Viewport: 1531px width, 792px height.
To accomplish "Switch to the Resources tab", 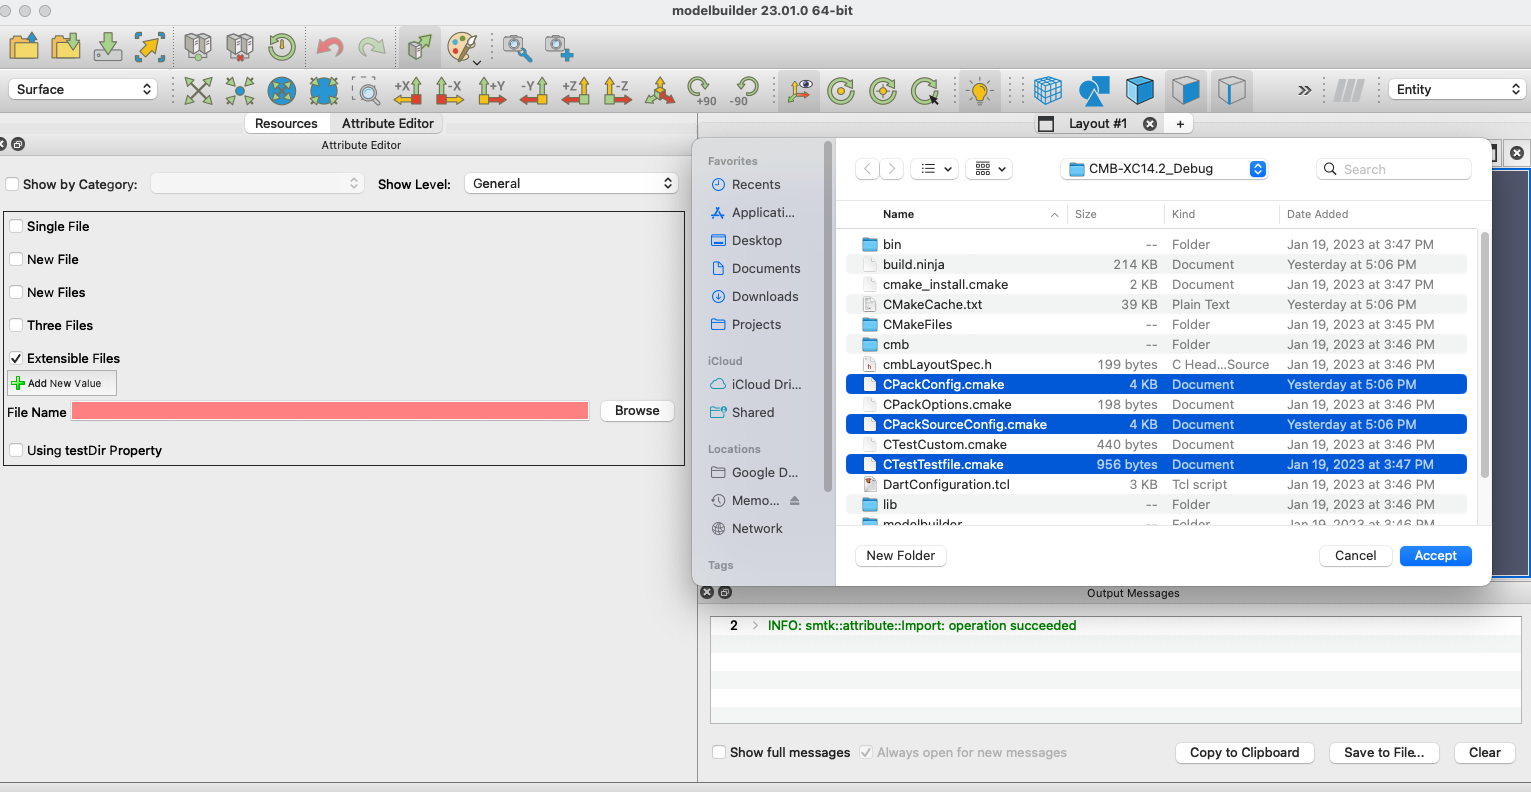I will point(286,123).
